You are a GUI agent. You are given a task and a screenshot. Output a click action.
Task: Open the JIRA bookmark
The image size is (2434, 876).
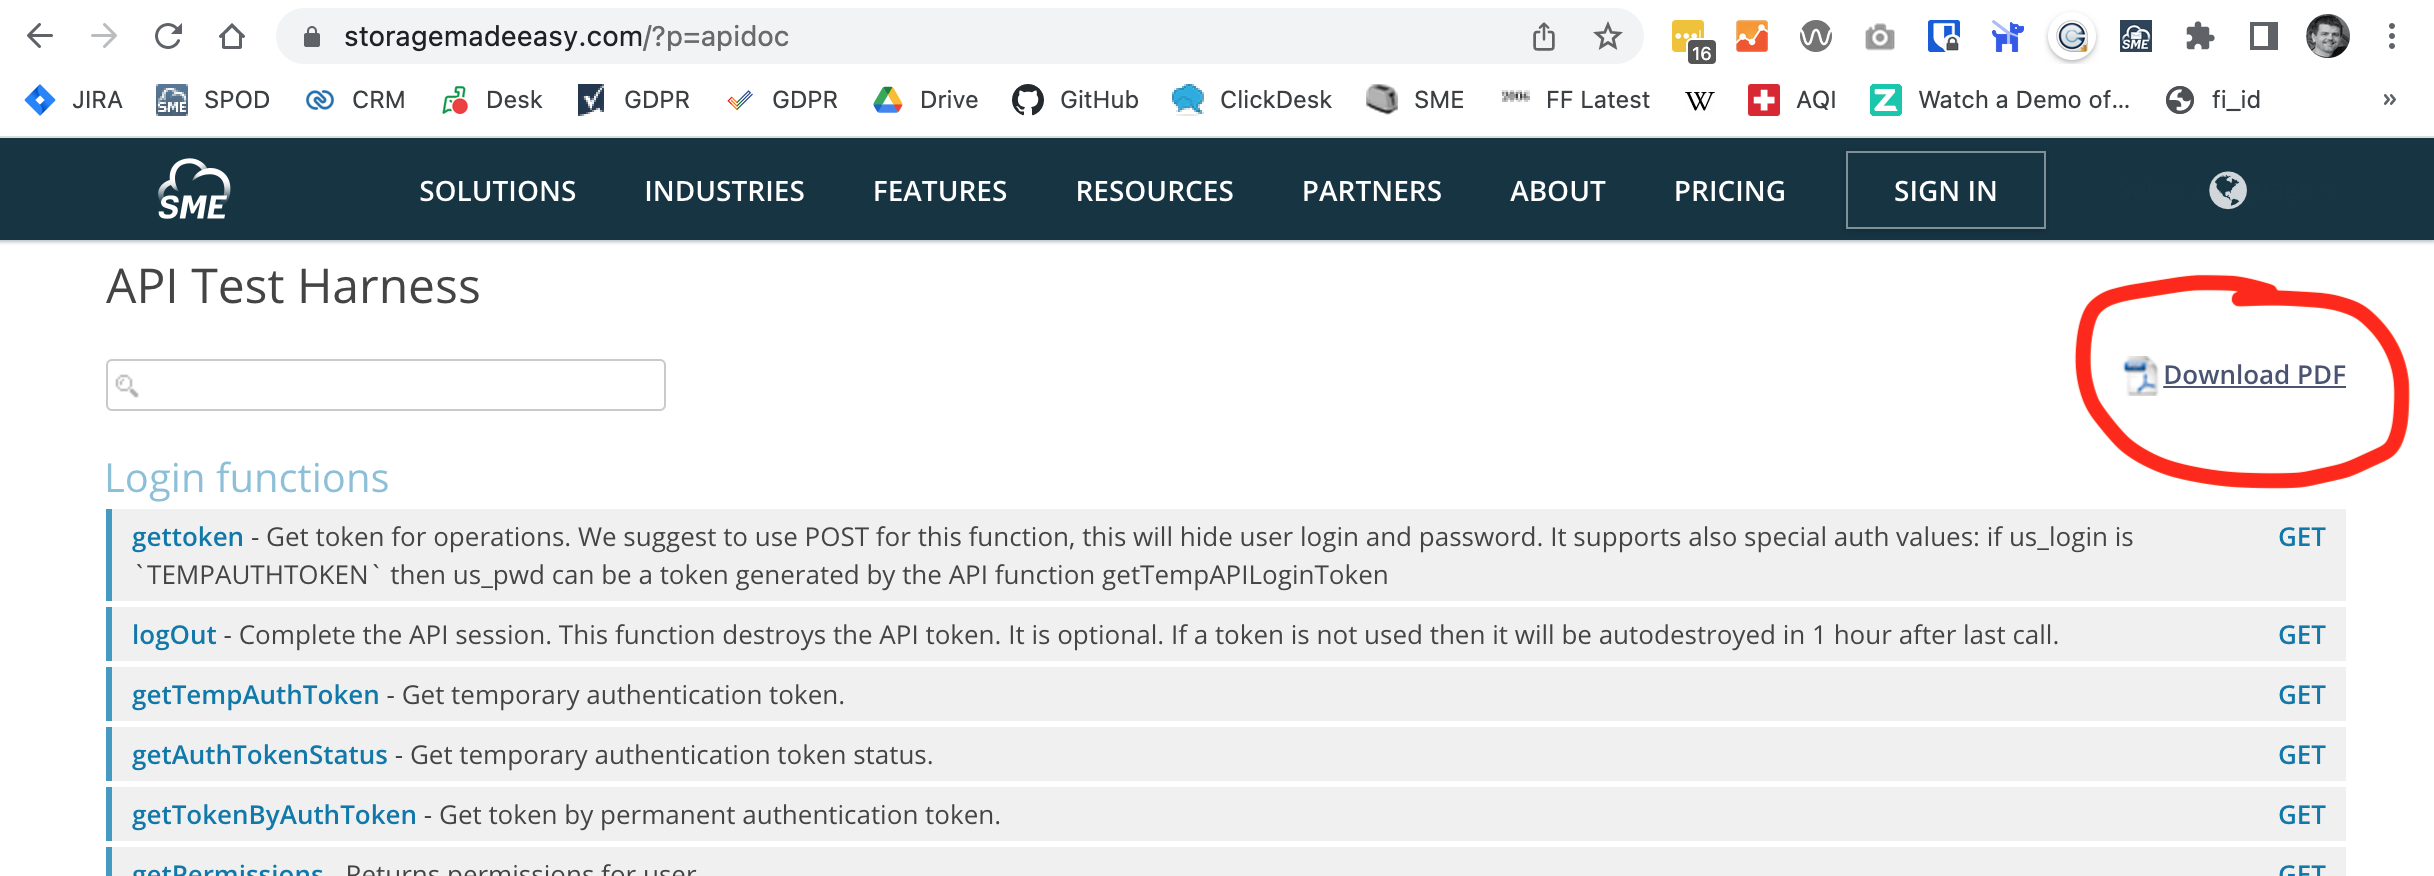coord(73,100)
